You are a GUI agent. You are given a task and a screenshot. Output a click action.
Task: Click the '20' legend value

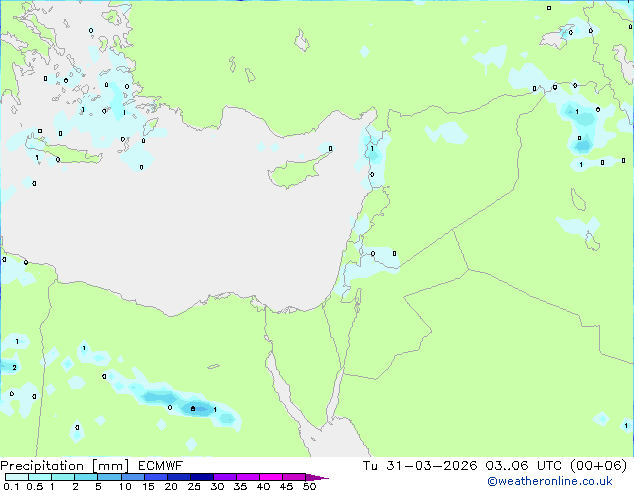click(x=171, y=486)
